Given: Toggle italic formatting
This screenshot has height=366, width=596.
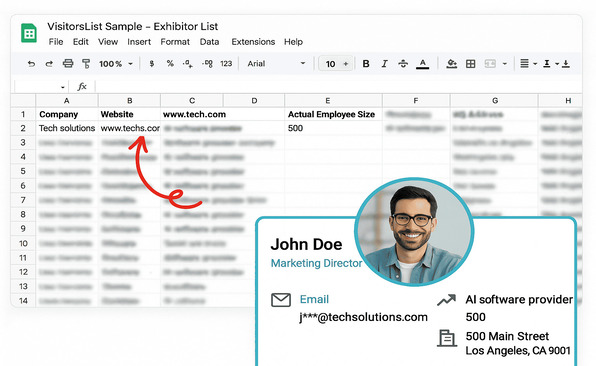Looking at the screenshot, I should pos(384,64).
